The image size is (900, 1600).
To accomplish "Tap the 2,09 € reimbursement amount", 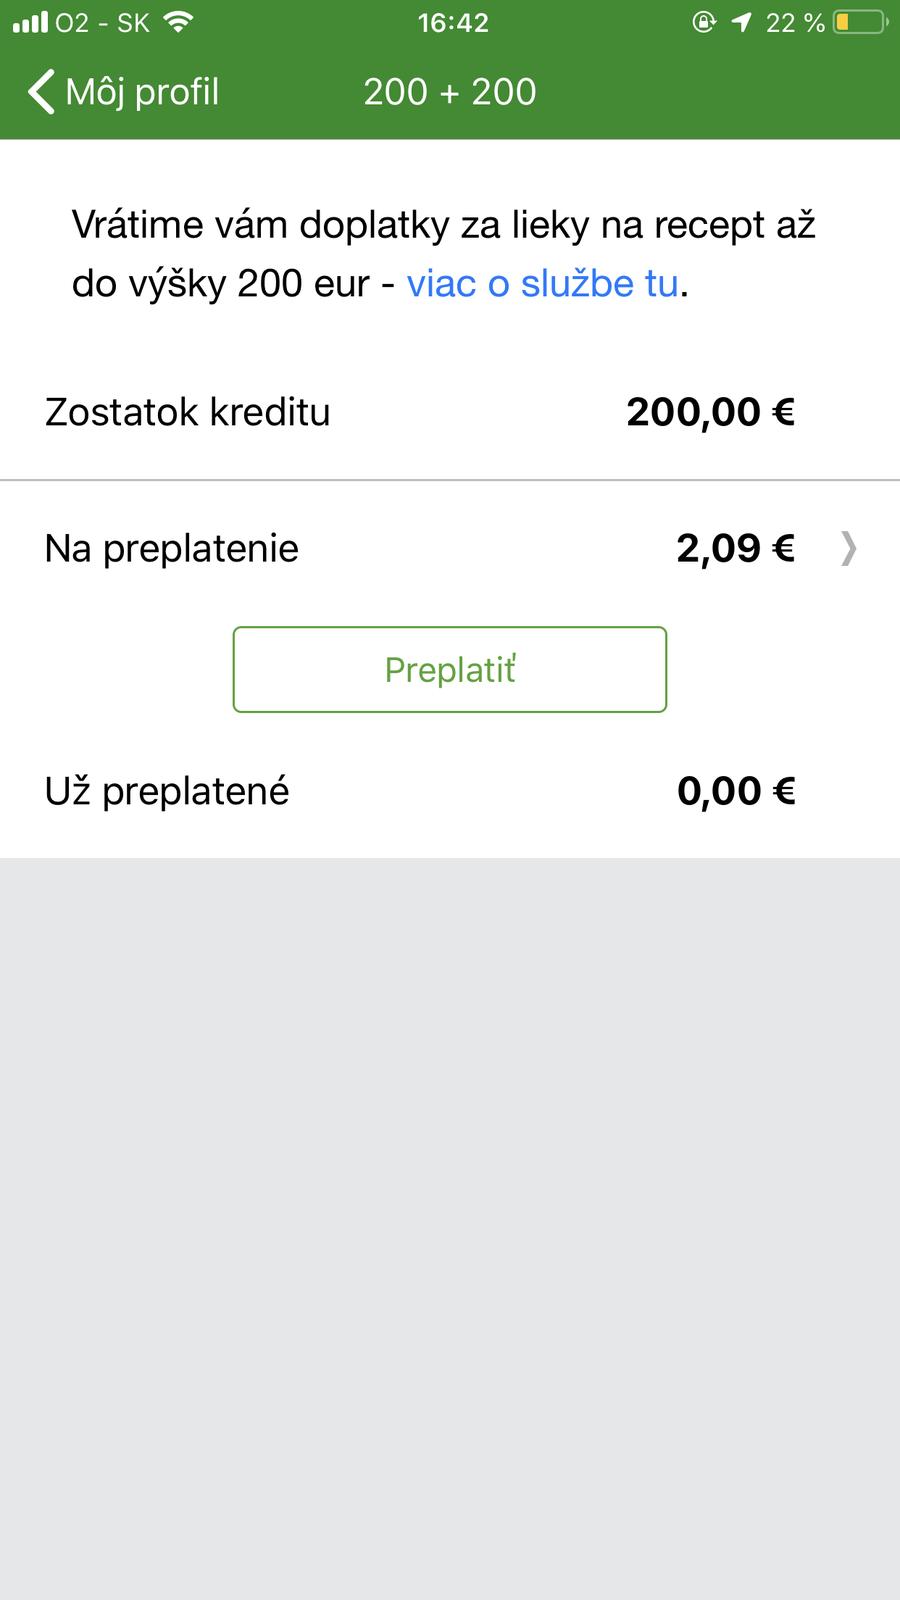I will (735, 548).
